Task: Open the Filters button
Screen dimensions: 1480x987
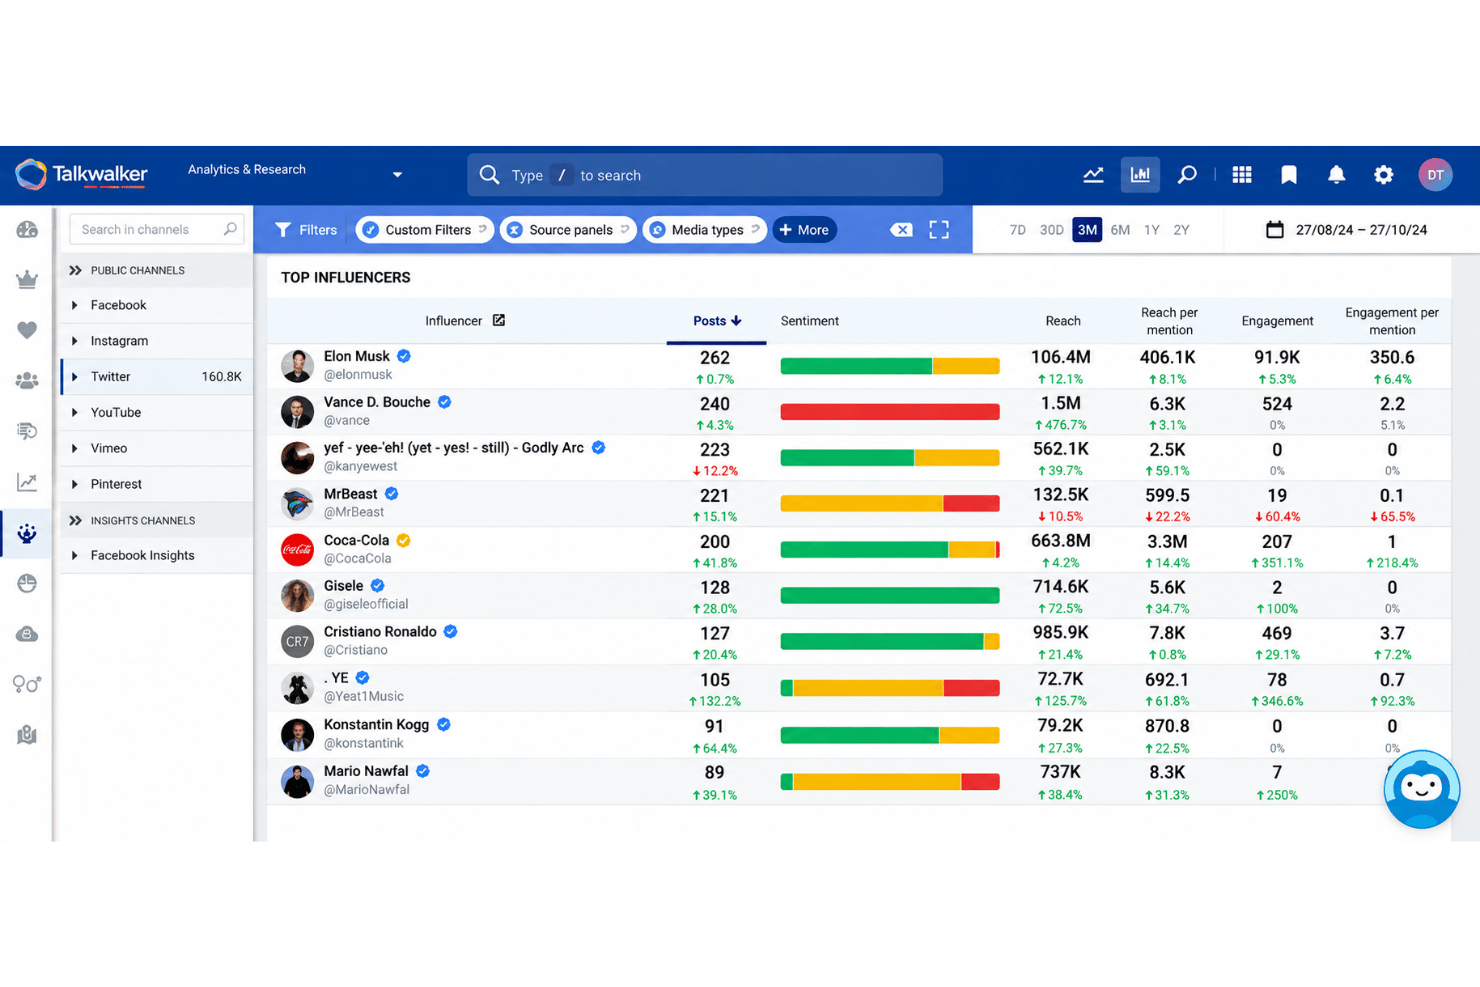Action: [x=306, y=230]
